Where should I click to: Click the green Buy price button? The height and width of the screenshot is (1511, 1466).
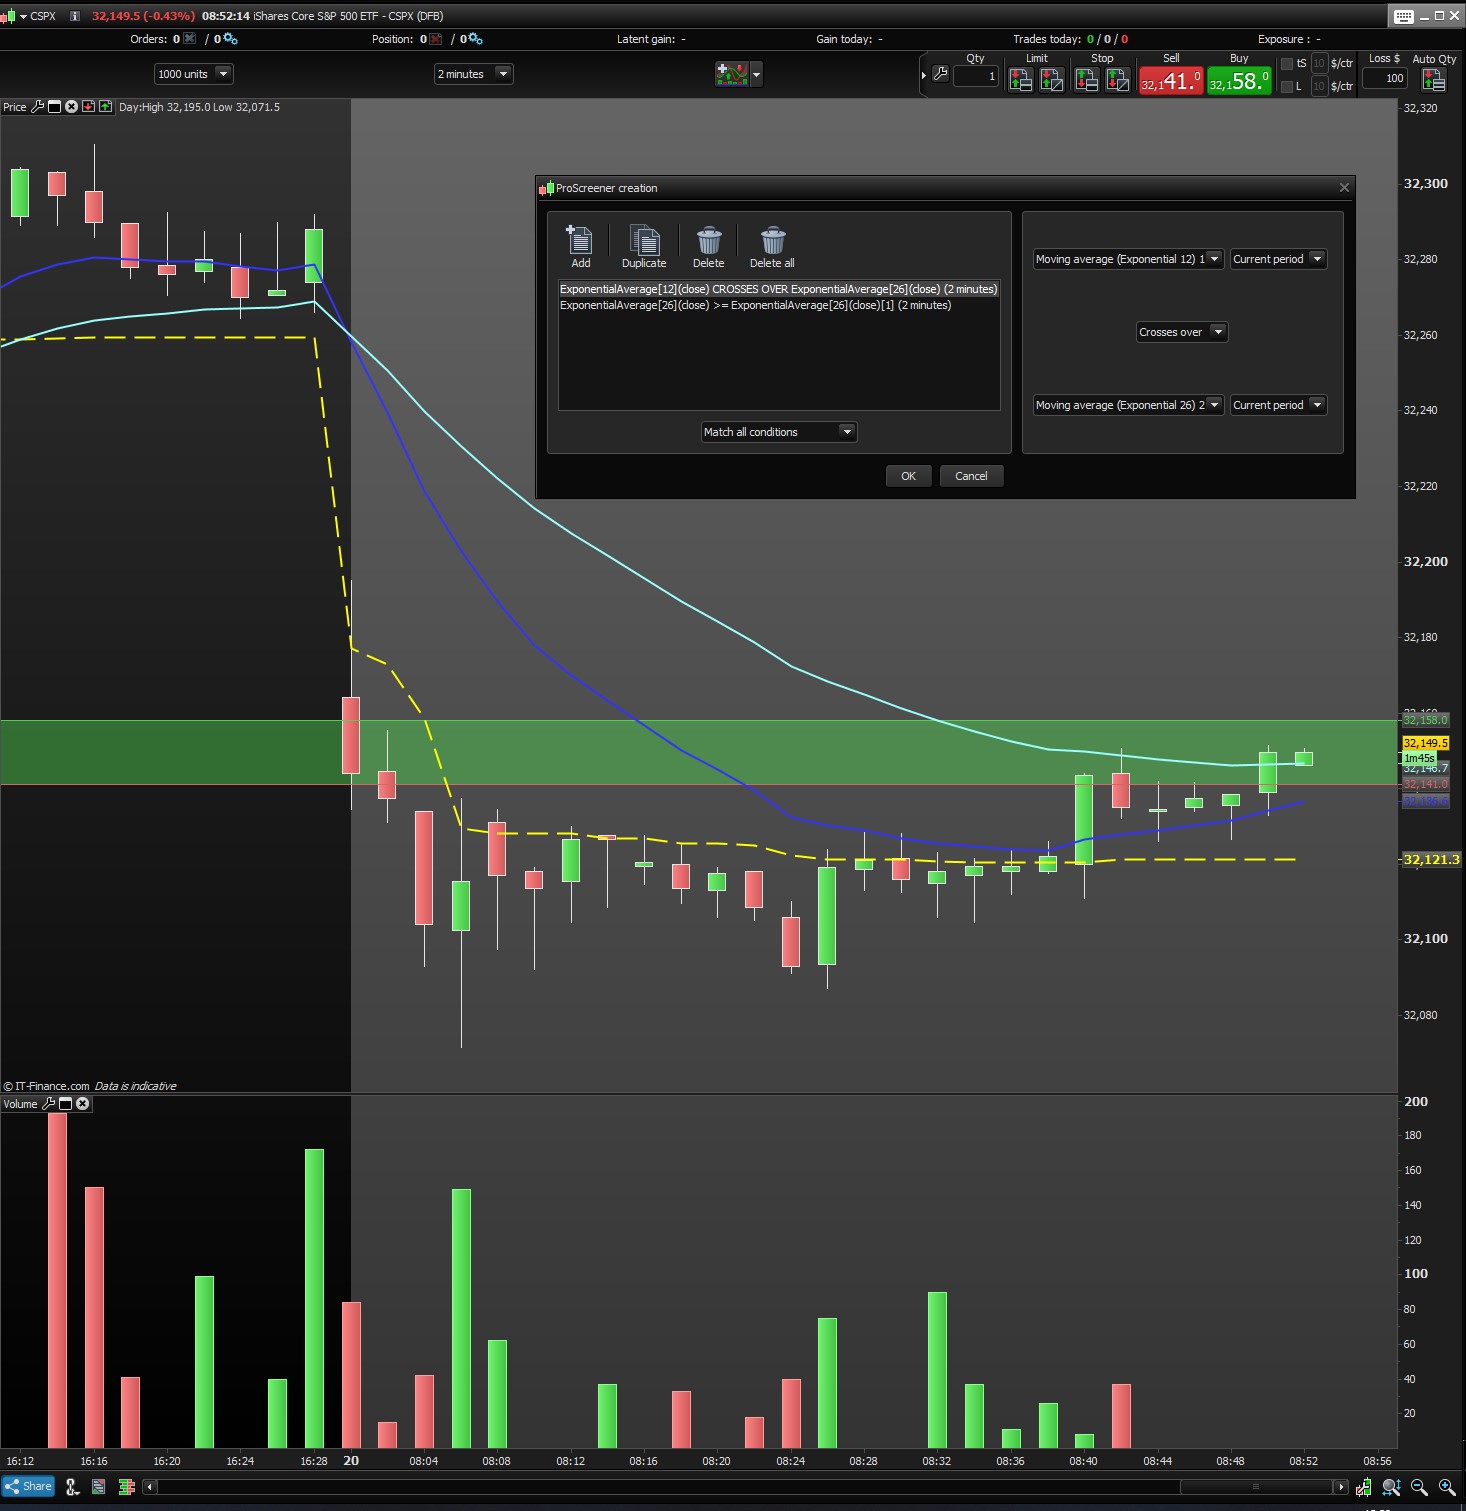tap(1239, 81)
